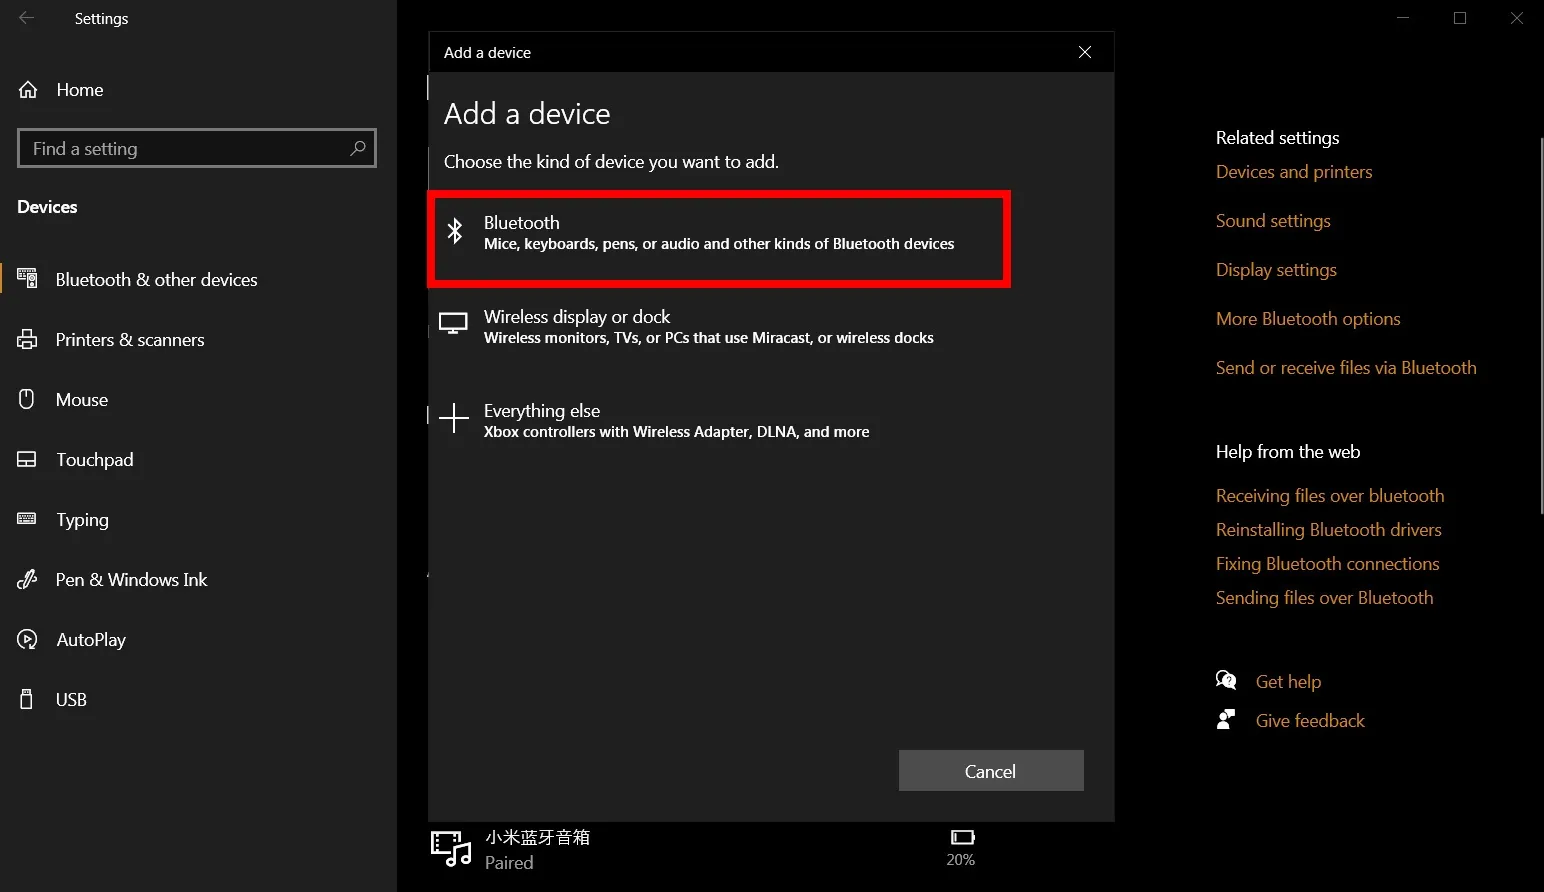
Task: Open Pen & Windows Ink settings
Action: tap(131, 580)
